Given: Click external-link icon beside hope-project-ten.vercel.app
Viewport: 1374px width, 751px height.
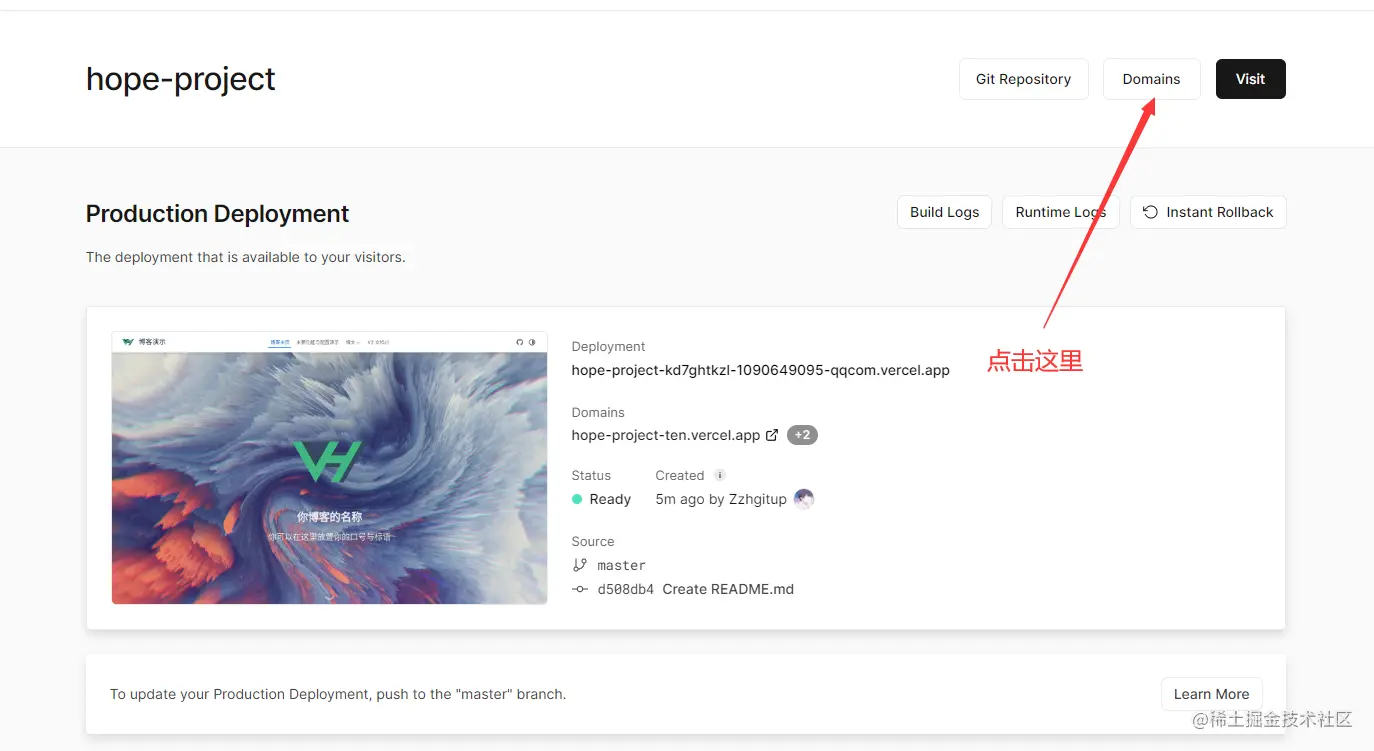Looking at the screenshot, I should click(x=772, y=435).
